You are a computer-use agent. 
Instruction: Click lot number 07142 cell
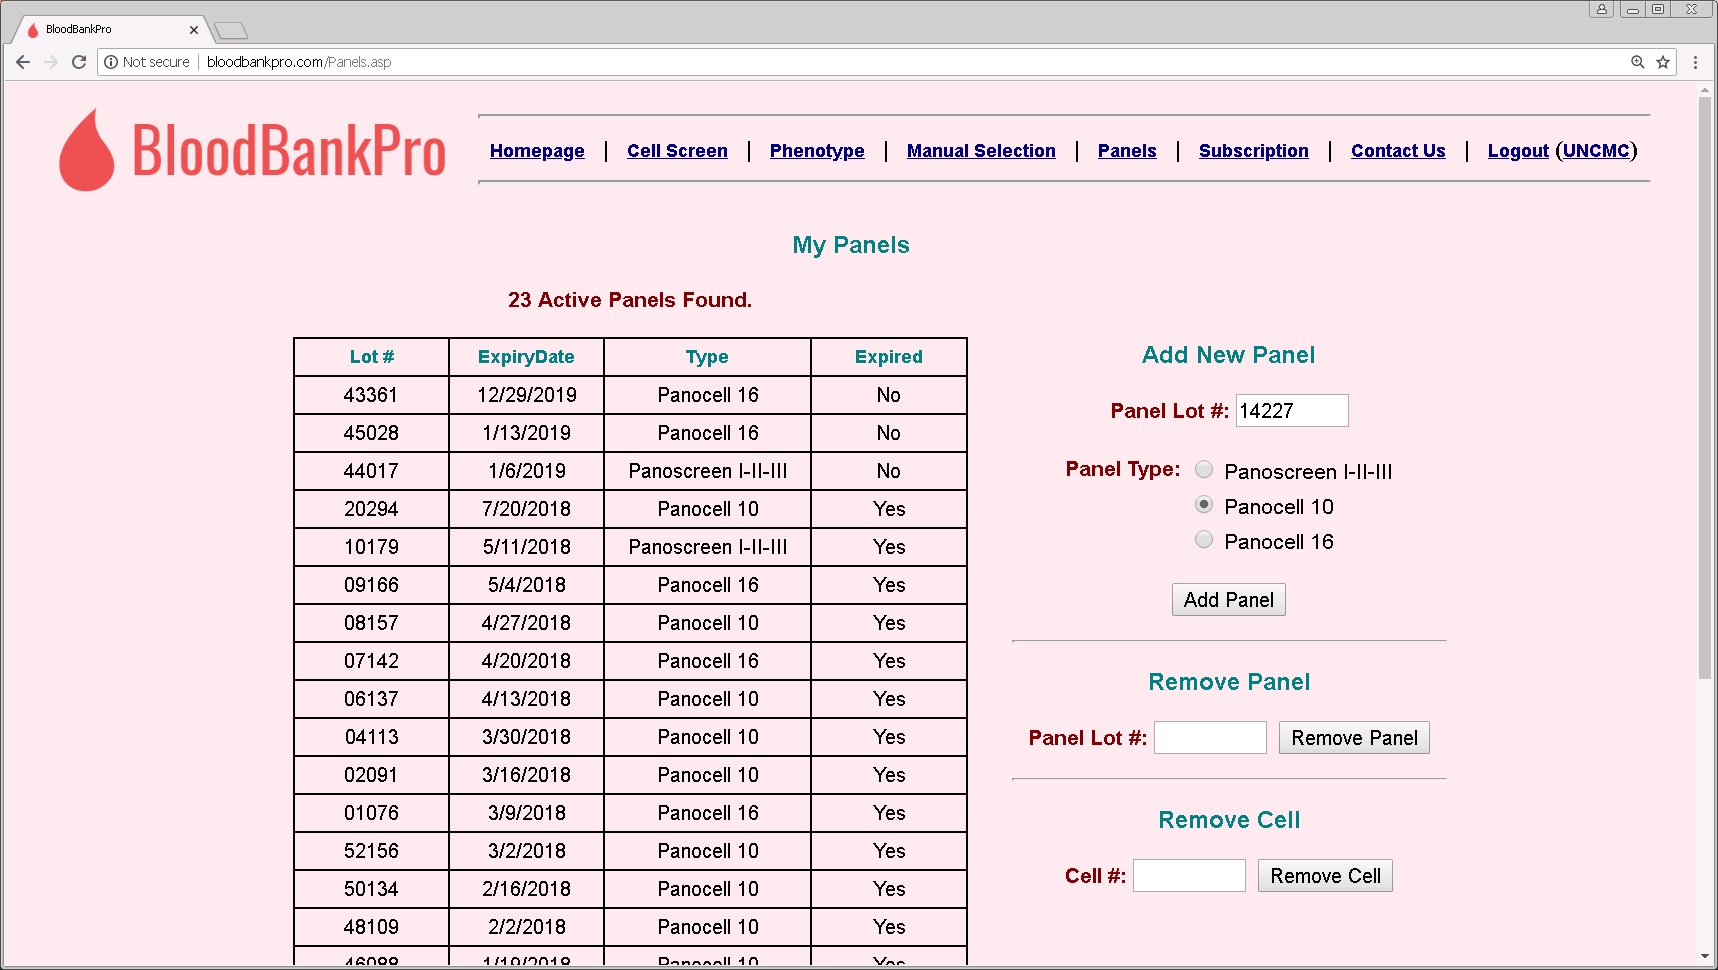click(x=372, y=661)
